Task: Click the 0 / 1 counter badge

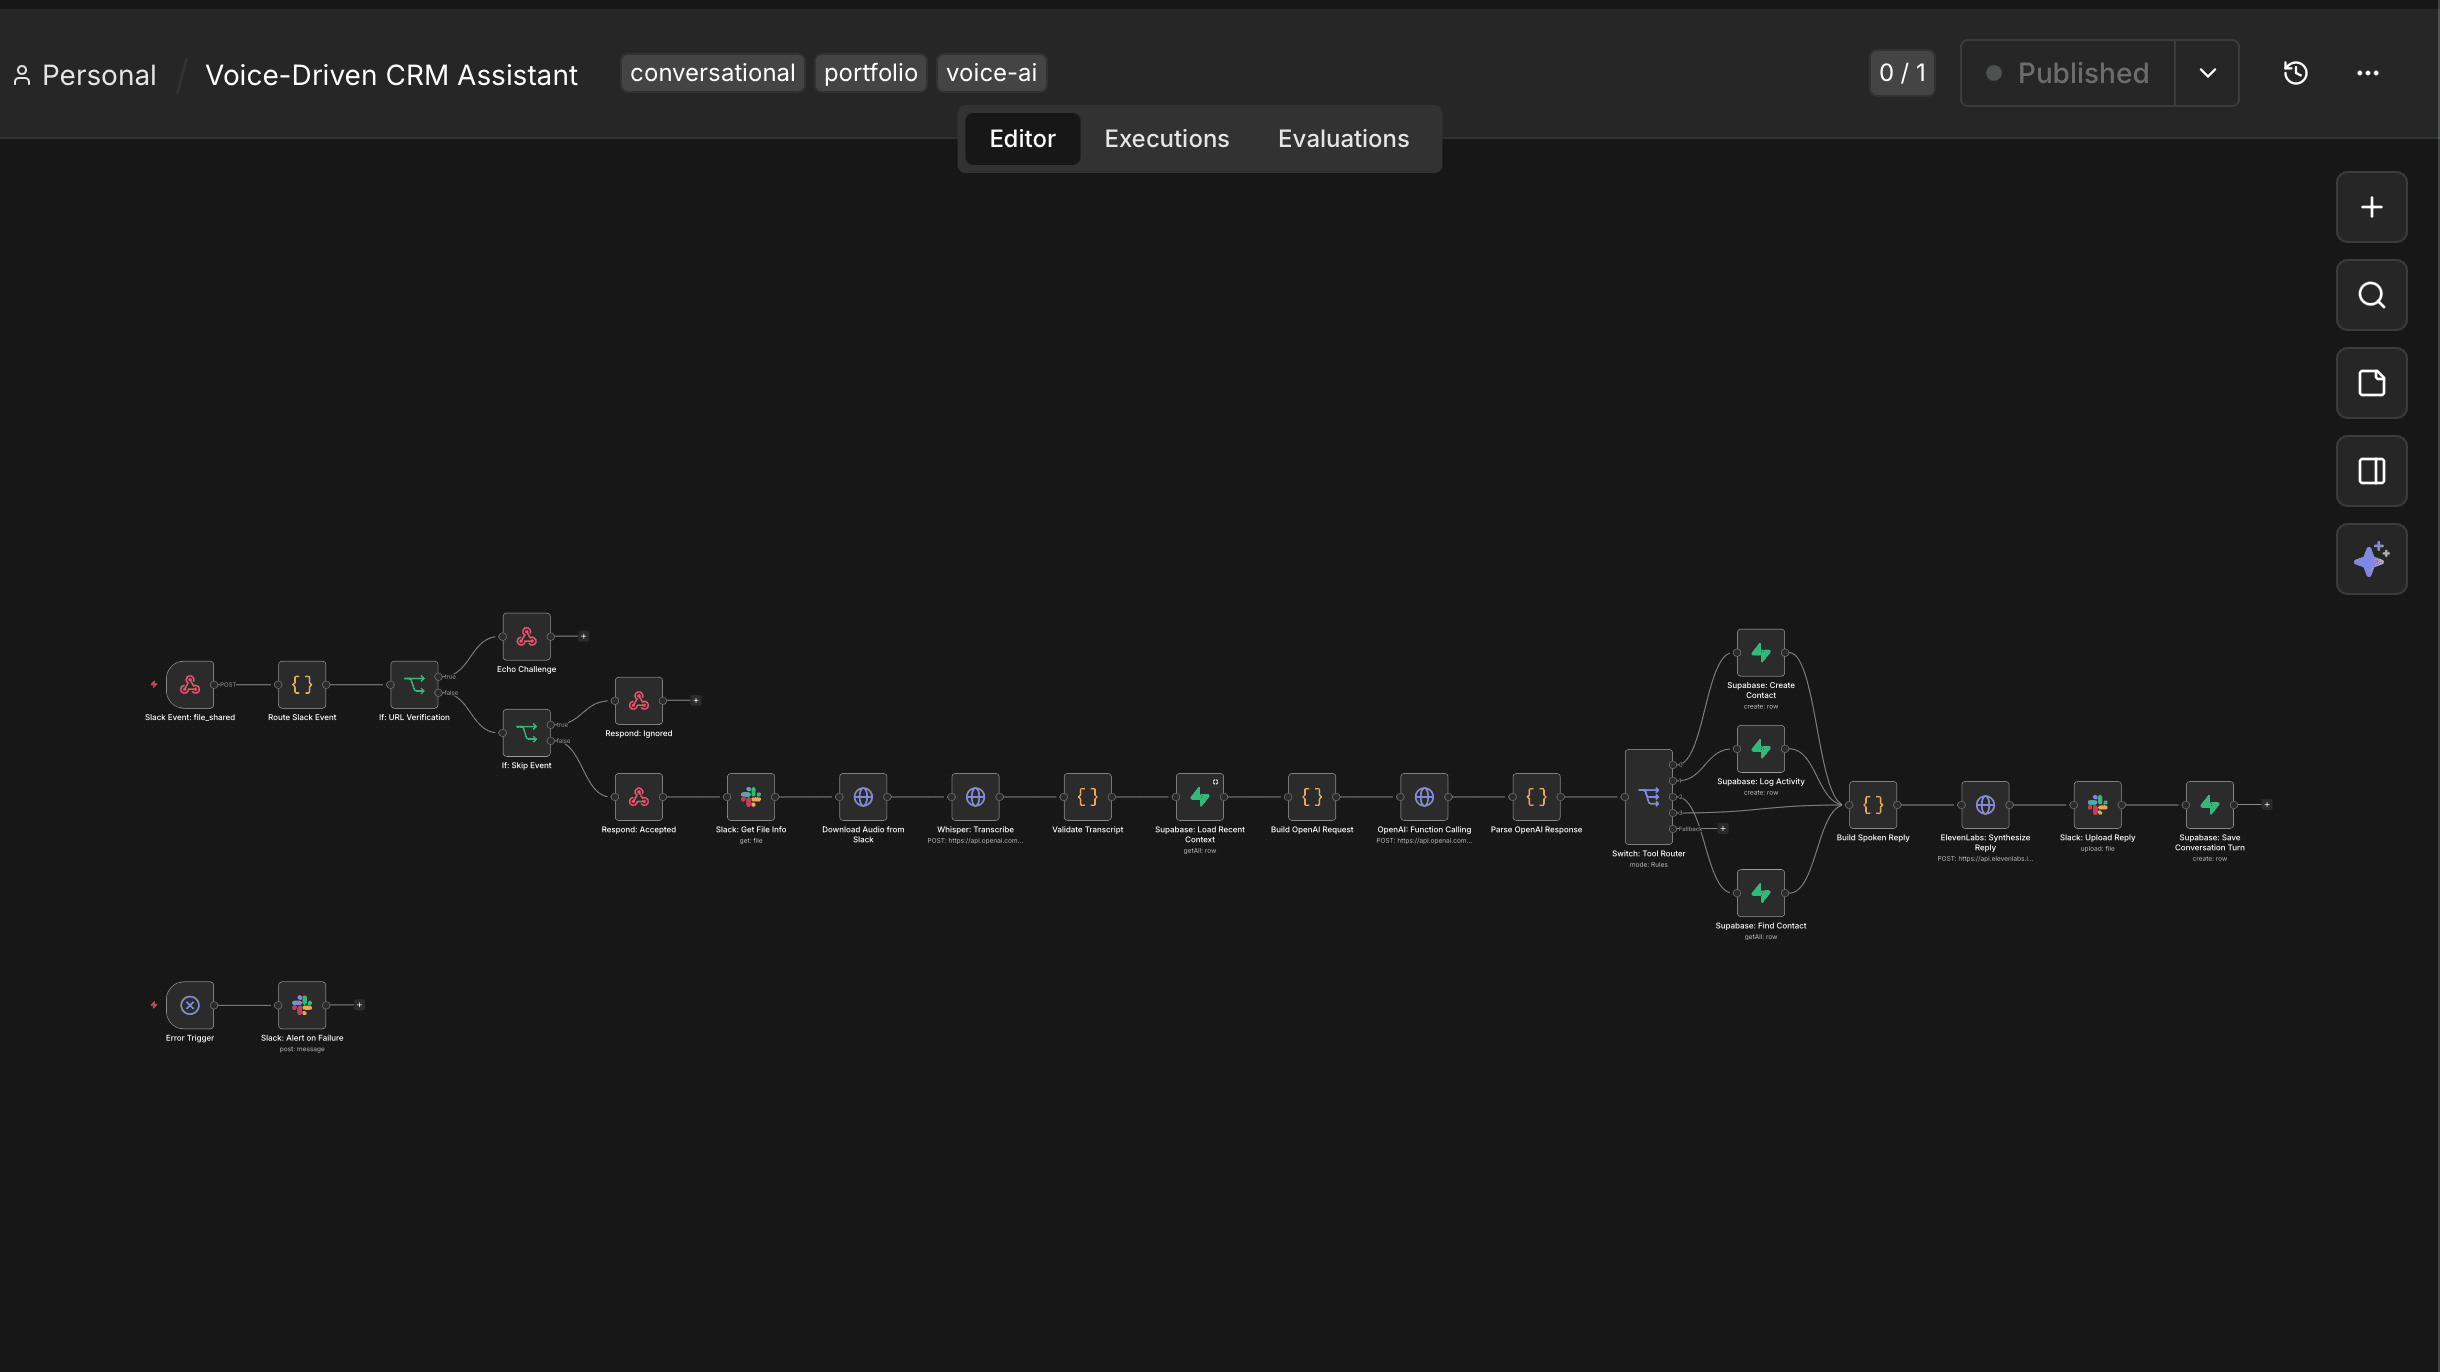Action: [x=1902, y=73]
